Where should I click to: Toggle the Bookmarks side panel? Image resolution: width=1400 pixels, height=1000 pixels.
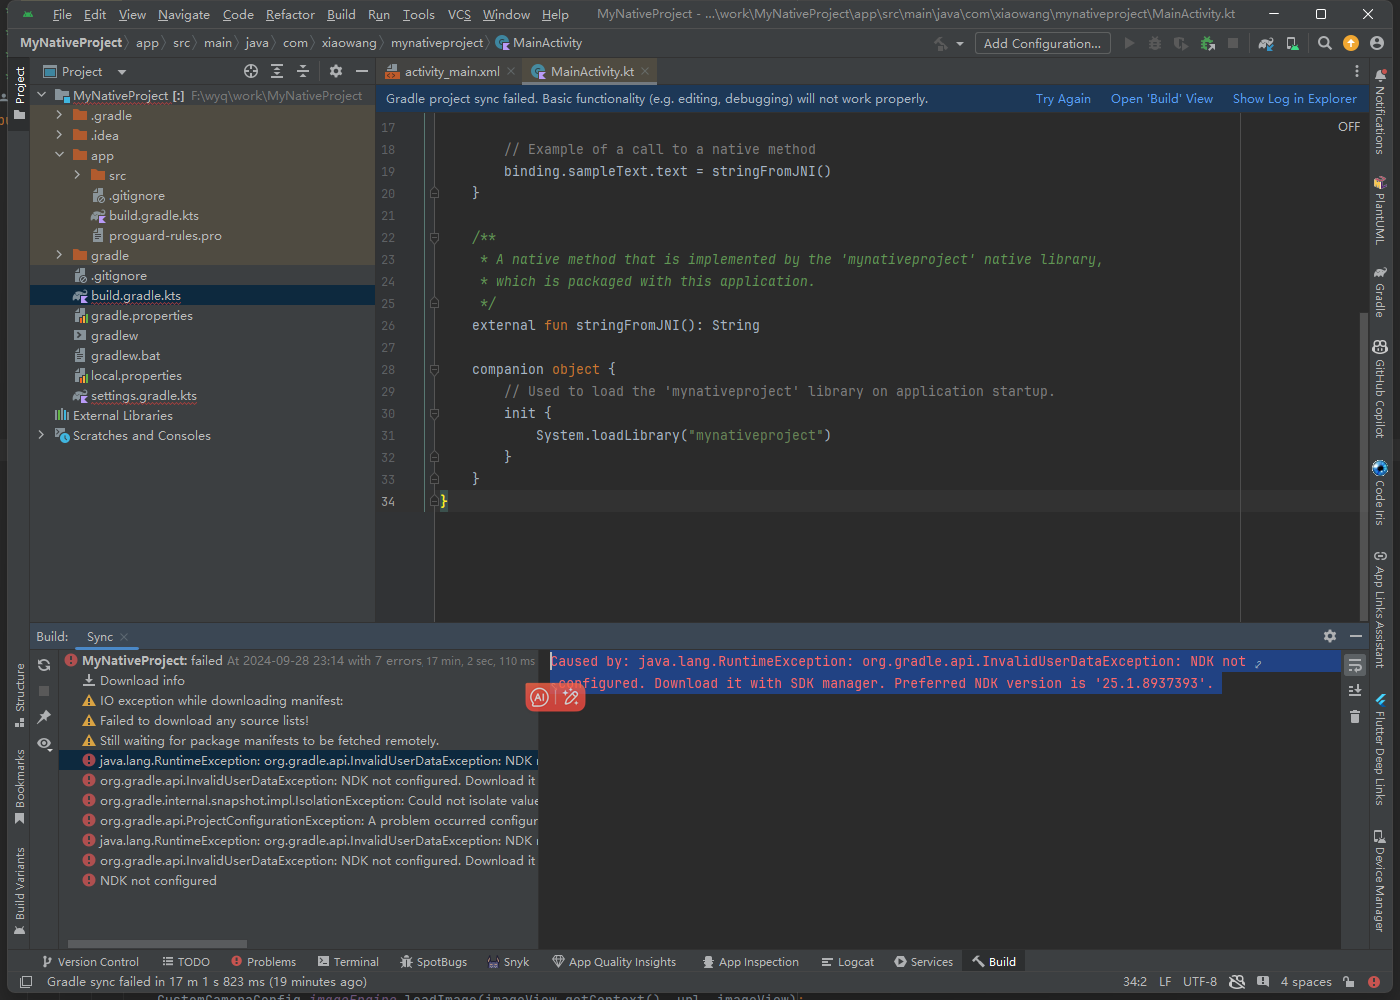[20, 787]
